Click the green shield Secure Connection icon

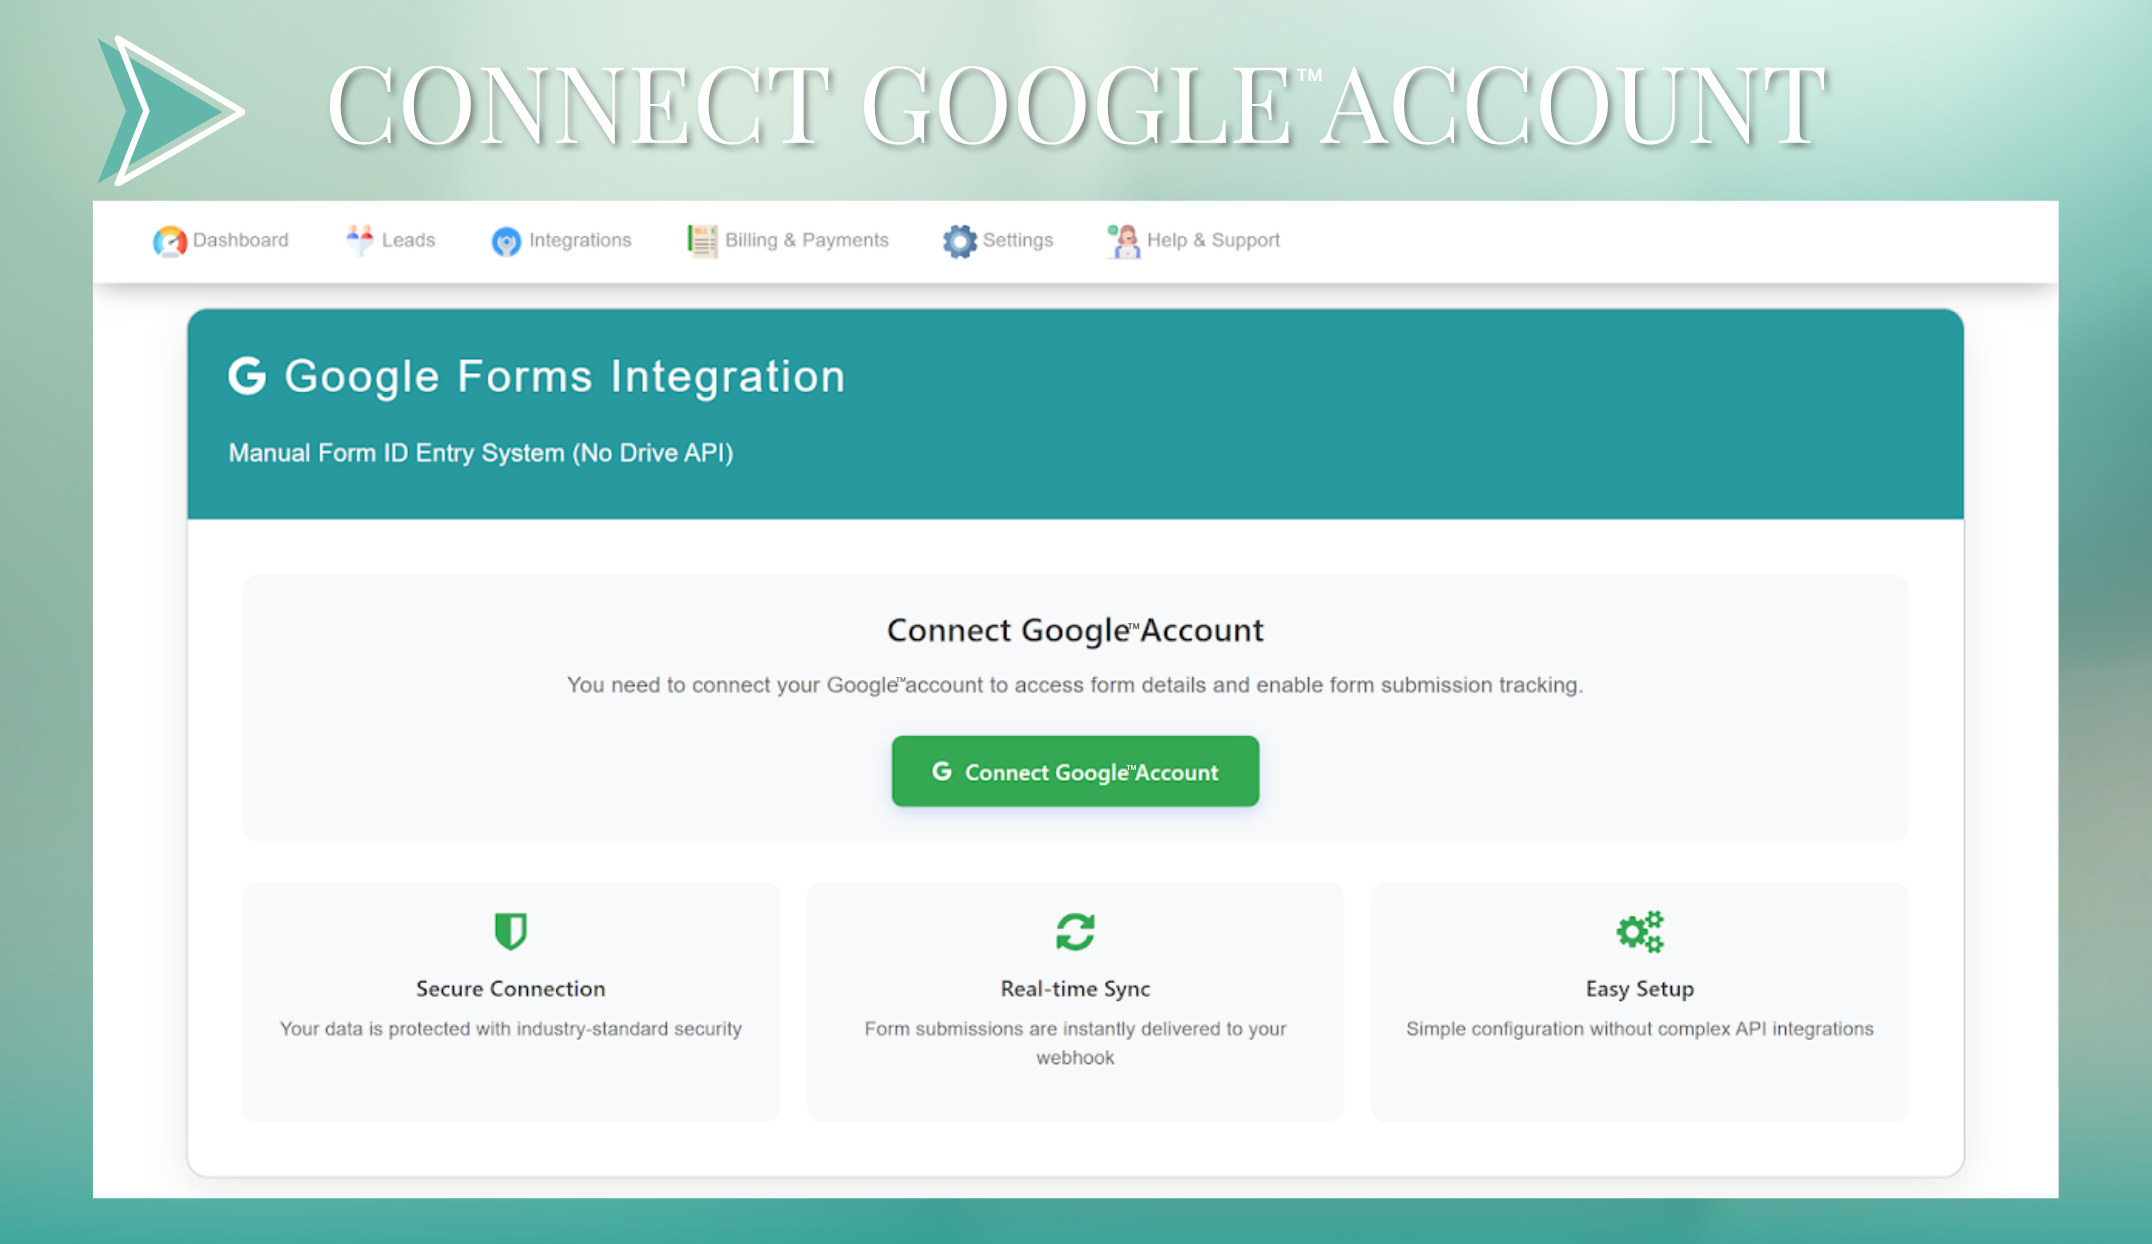510,931
